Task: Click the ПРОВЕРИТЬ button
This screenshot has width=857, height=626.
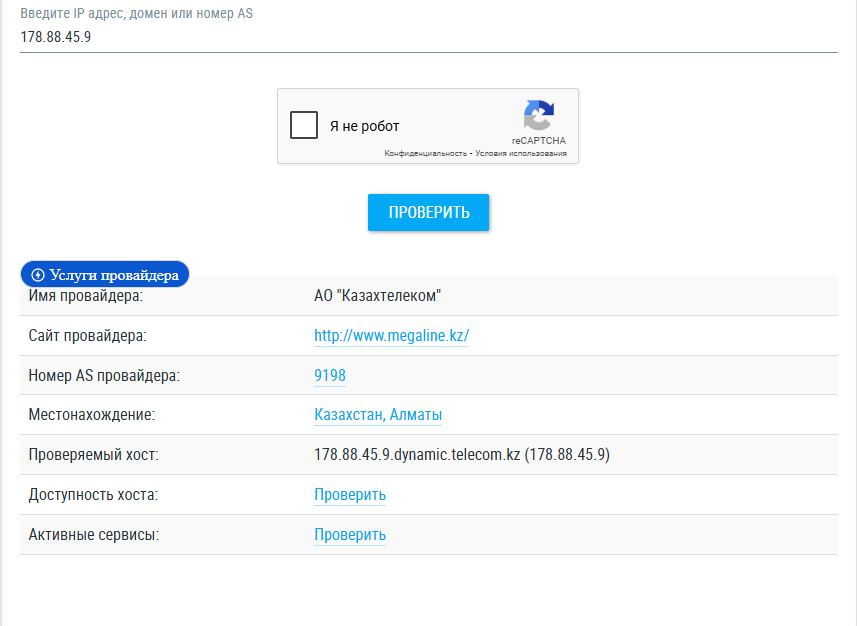Action: [x=428, y=212]
